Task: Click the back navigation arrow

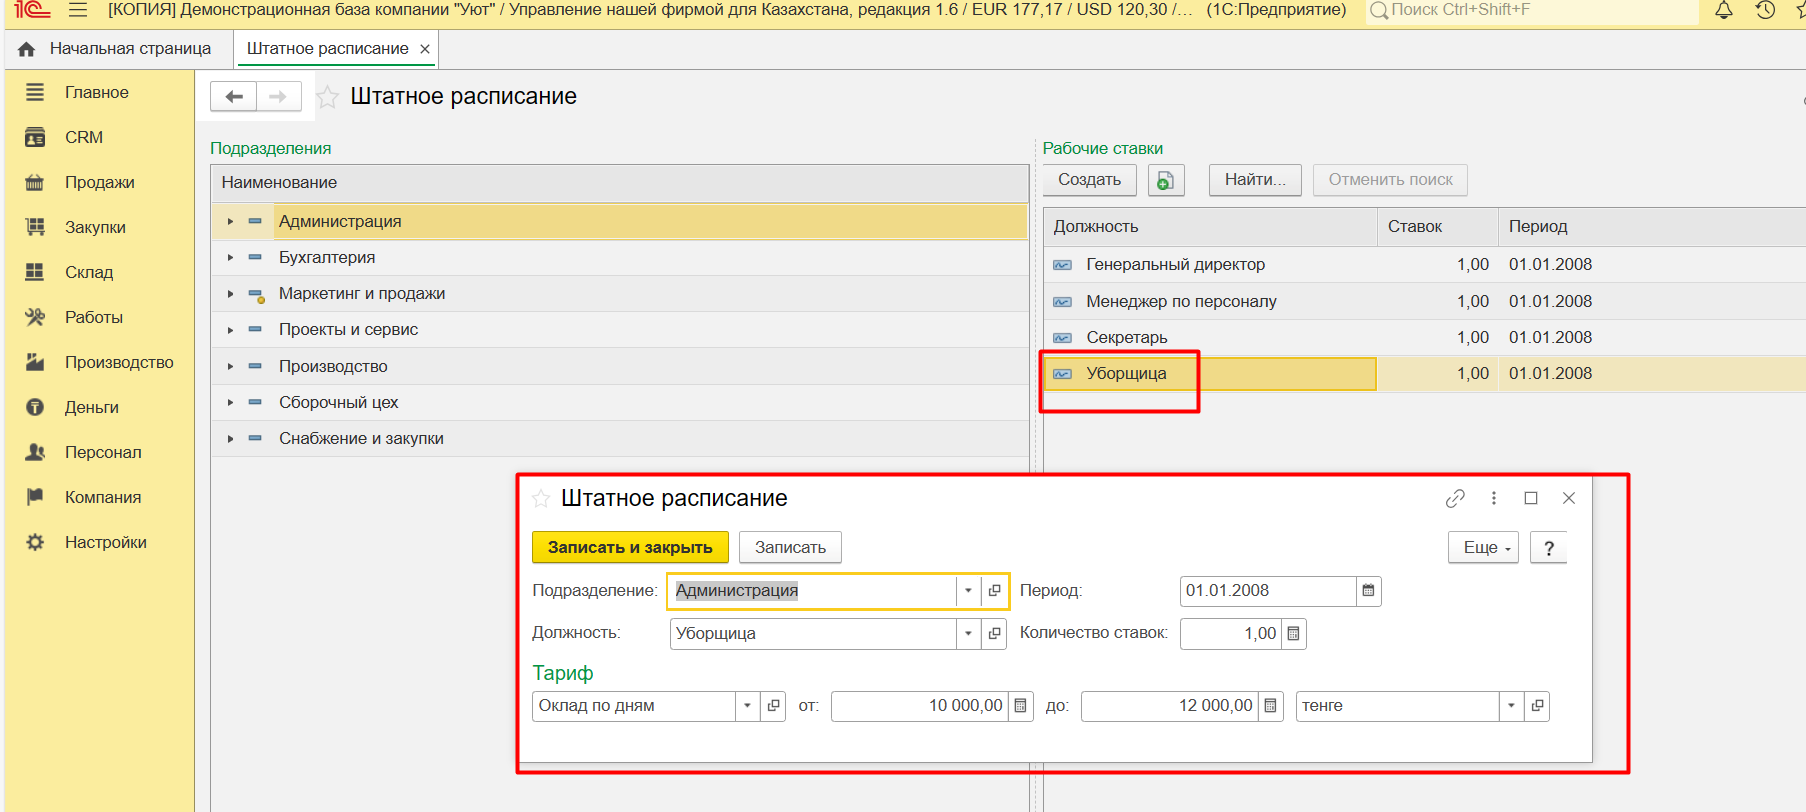Action: pos(234,97)
